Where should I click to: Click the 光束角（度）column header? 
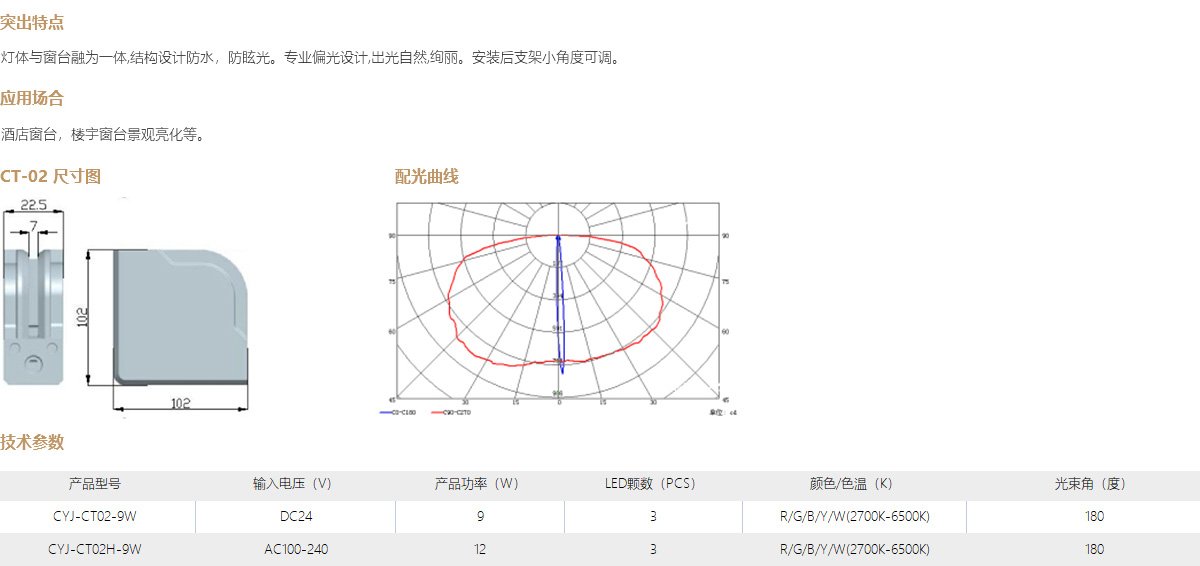point(1091,484)
